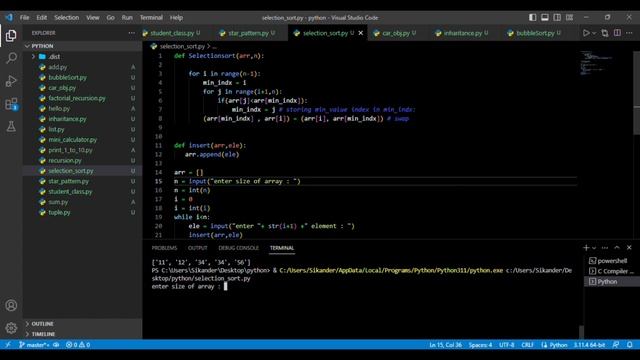This screenshot has height=360, width=640.
Task: Close the terminal panel
Action: (629, 248)
